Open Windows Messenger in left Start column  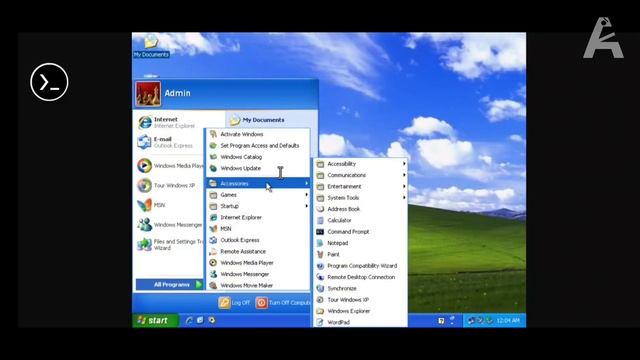tap(170, 224)
